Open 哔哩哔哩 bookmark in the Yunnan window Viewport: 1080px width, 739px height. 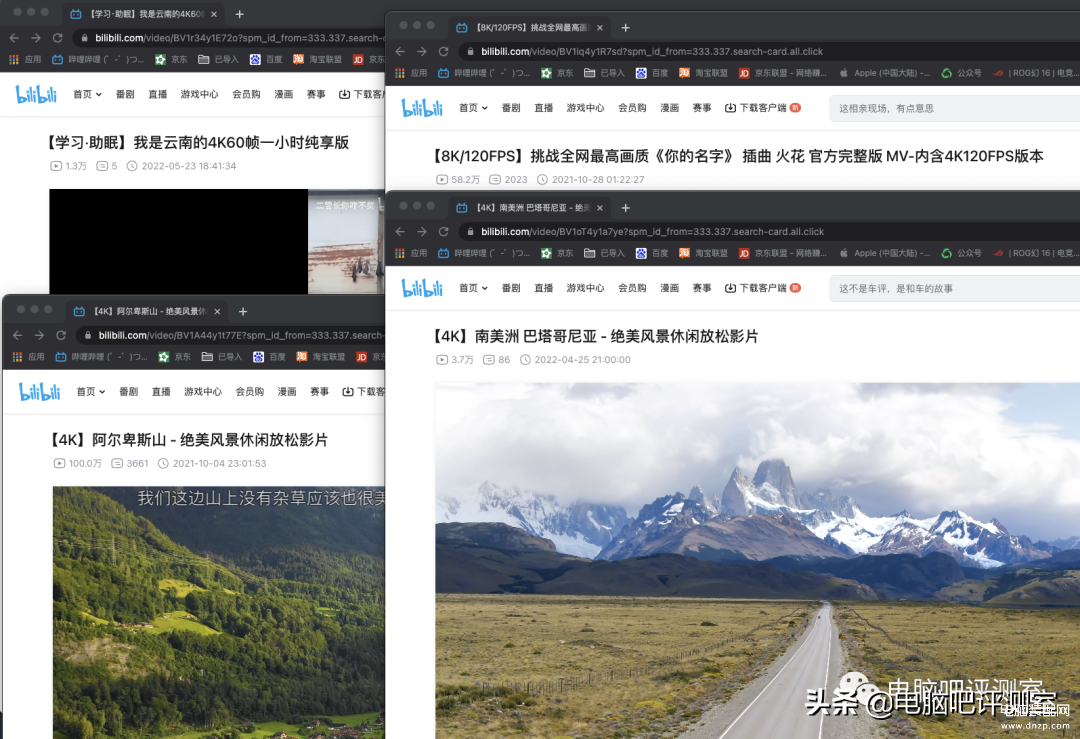(98, 59)
